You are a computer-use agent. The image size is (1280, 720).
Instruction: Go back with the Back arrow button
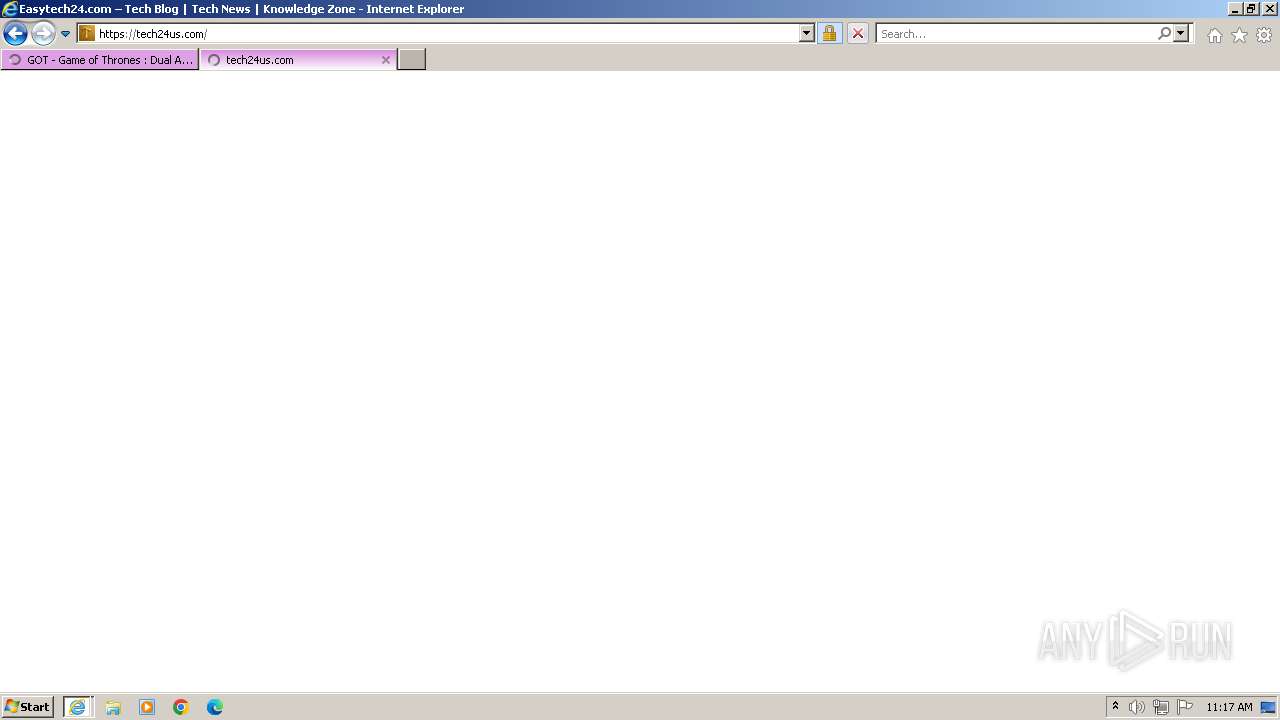(15, 34)
